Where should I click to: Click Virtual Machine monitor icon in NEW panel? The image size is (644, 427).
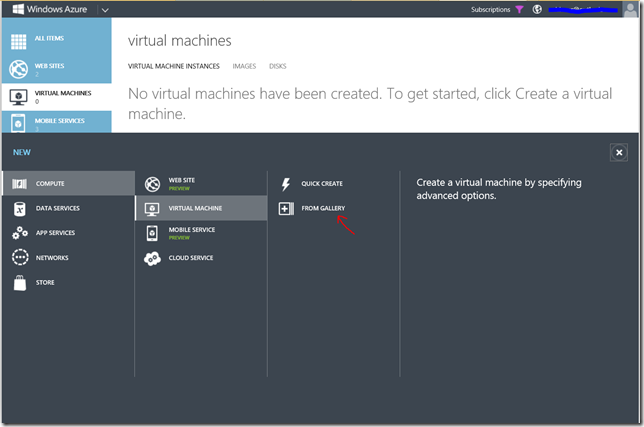[152, 209]
